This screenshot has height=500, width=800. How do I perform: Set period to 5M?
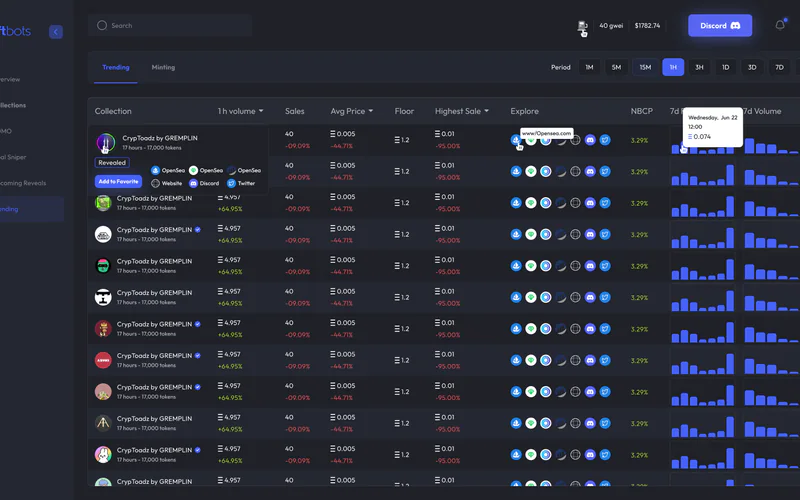616,67
